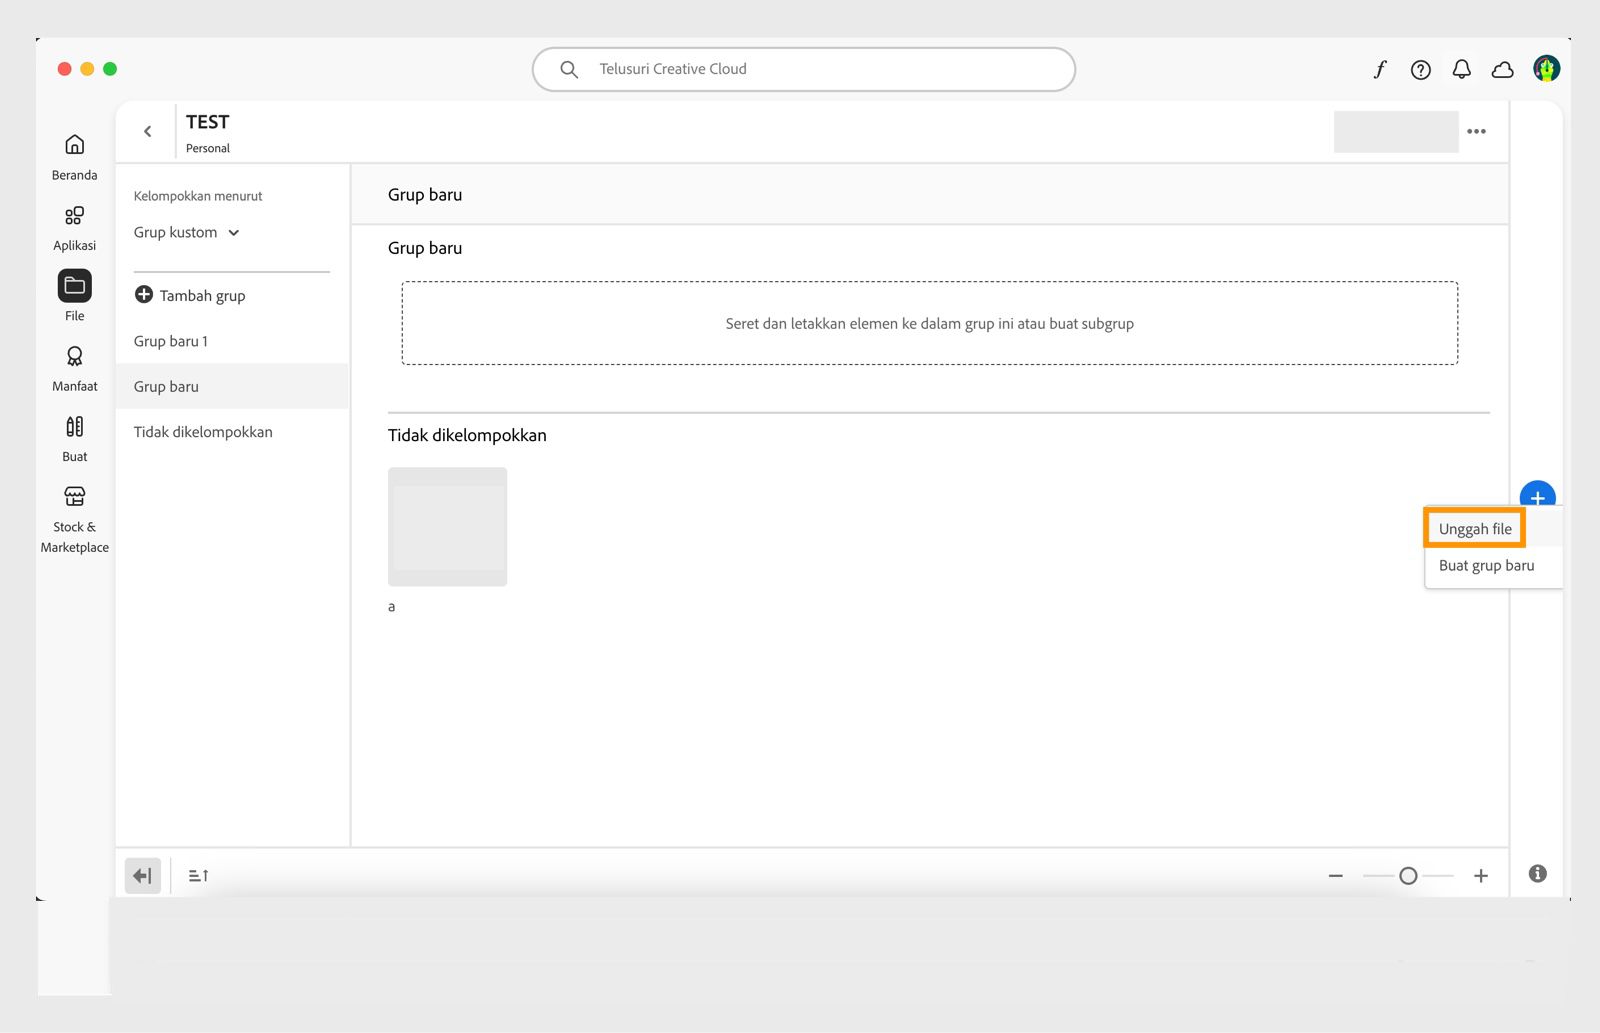Click the Personal label under TEST
Image resolution: width=1600 pixels, height=1033 pixels.
pyautogui.click(x=208, y=148)
